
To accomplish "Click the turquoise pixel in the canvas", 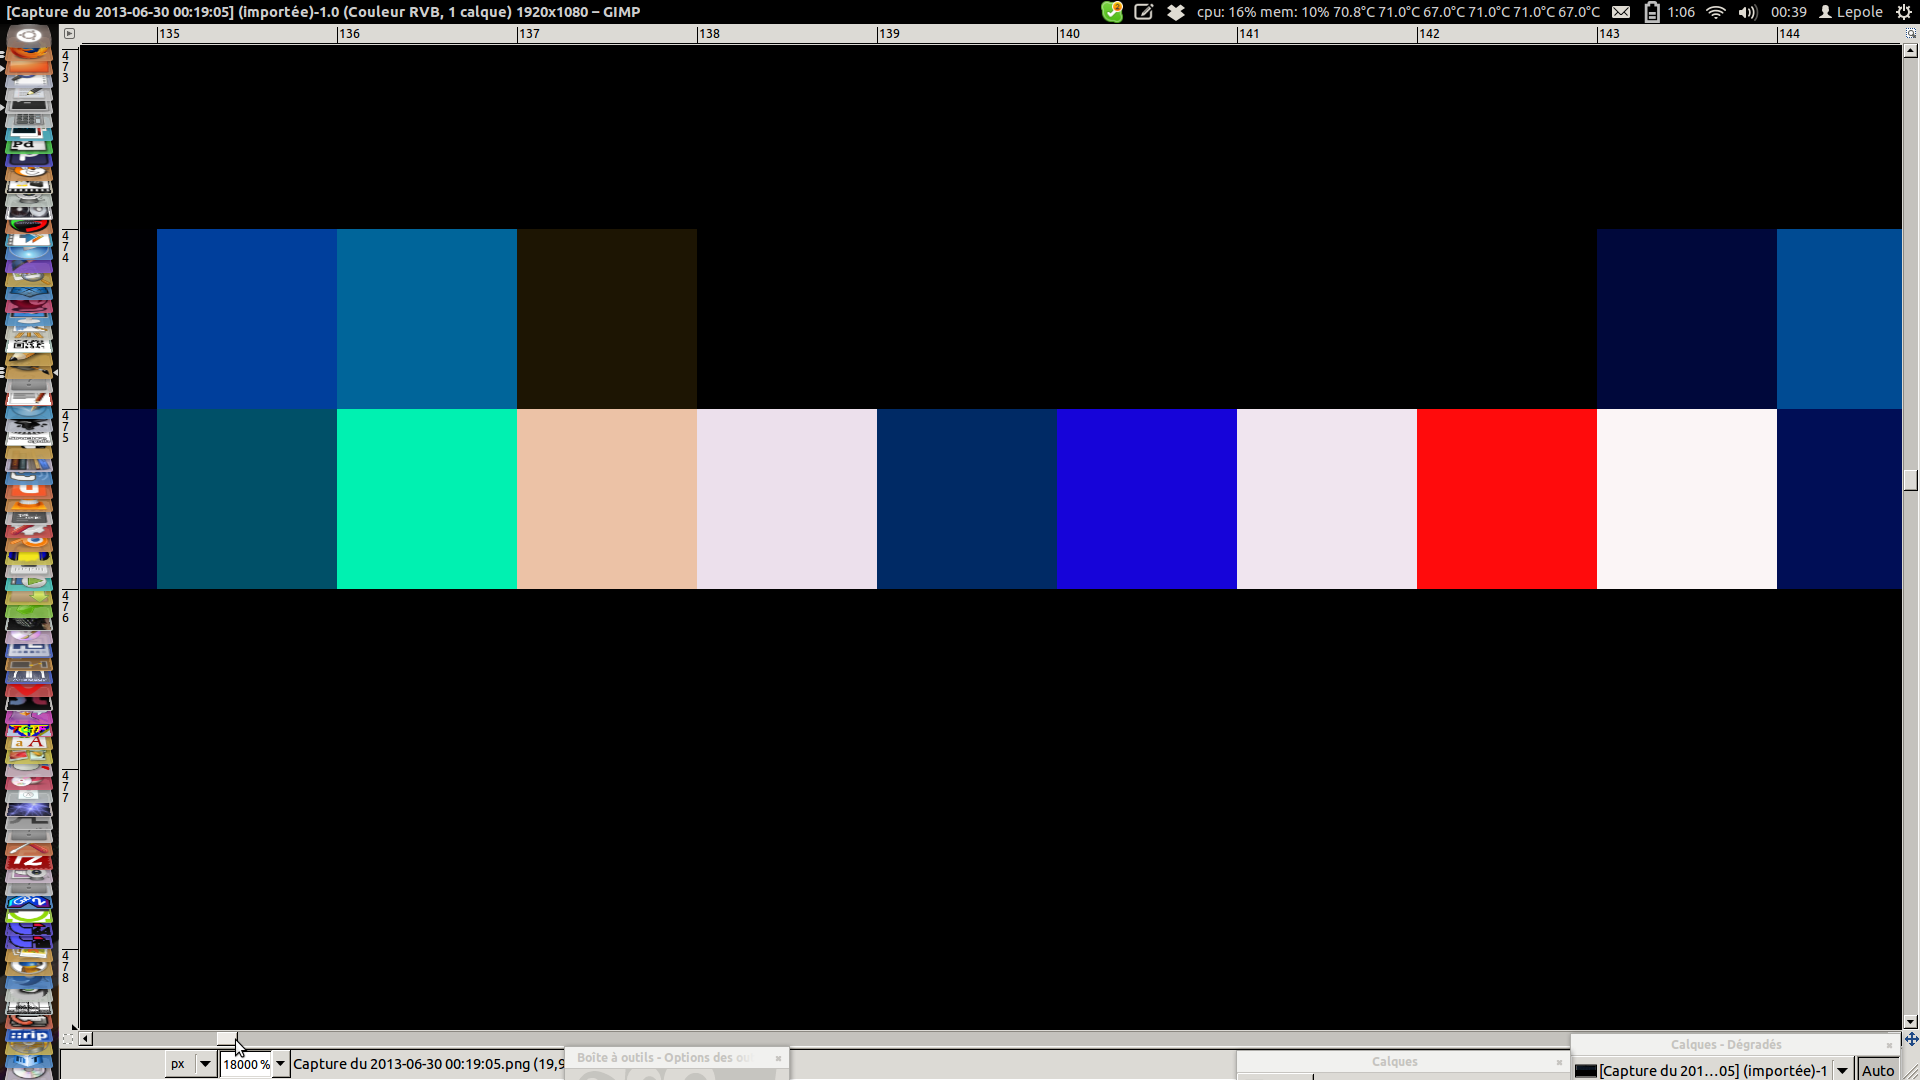I will (426, 498).
